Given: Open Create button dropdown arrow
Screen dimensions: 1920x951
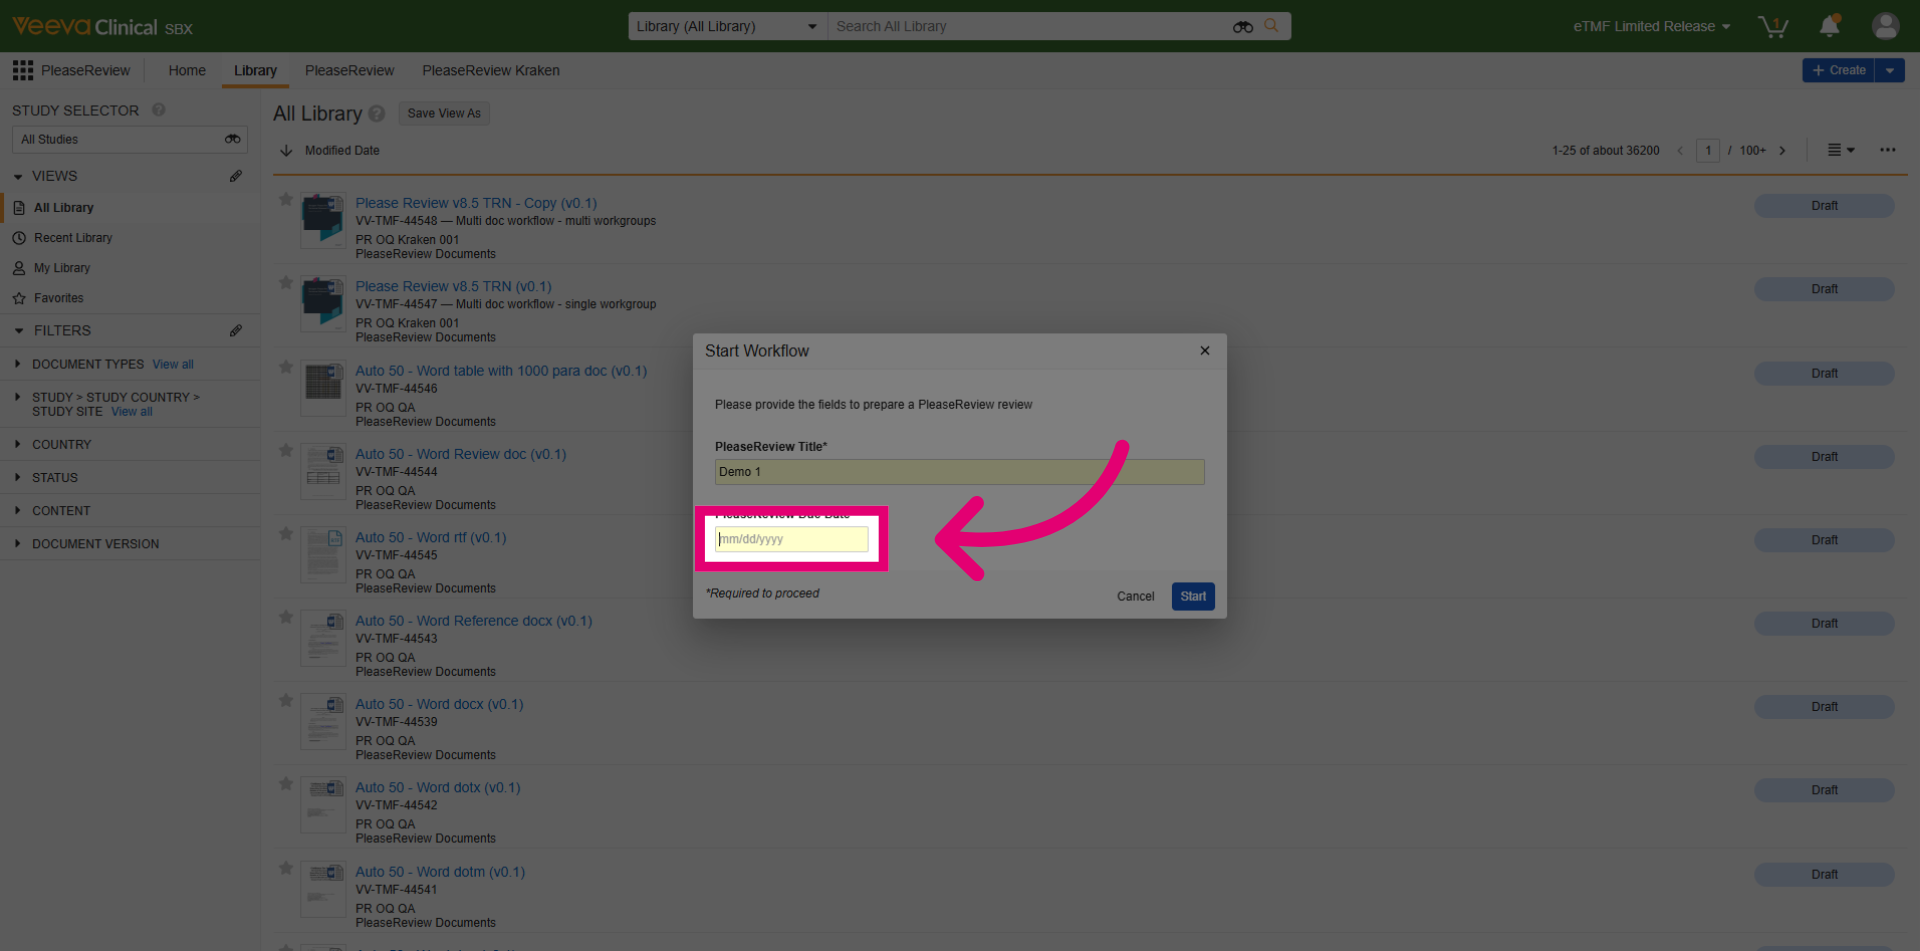Looking at the screenshot, I should coord(1889,70).
